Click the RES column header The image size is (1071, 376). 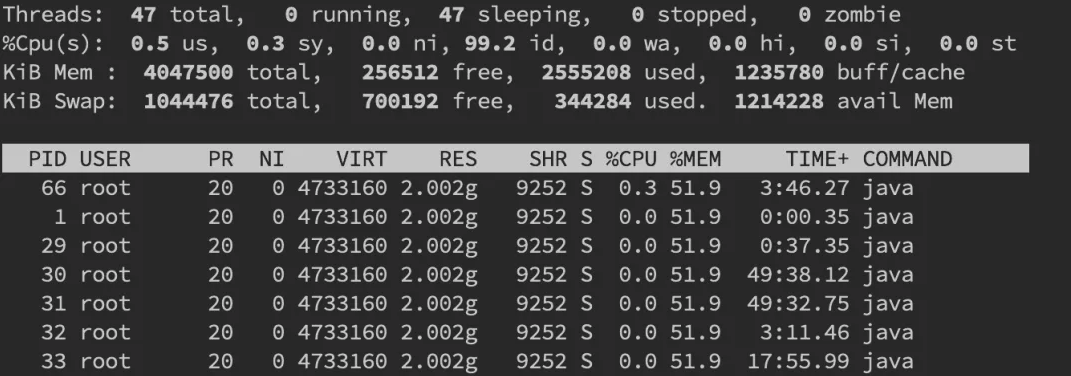pyautogui.click(x=458, y=159)
